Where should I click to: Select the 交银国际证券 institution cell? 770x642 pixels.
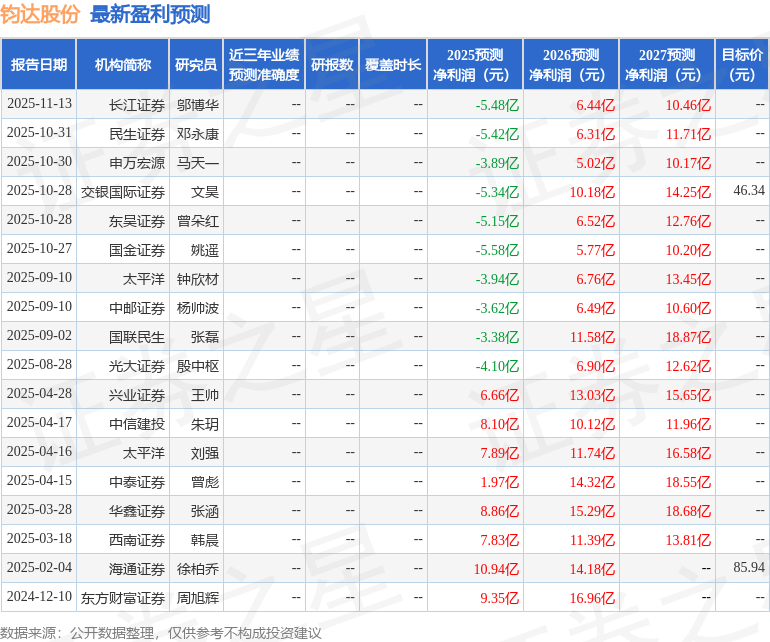click(x=123, y=192)
